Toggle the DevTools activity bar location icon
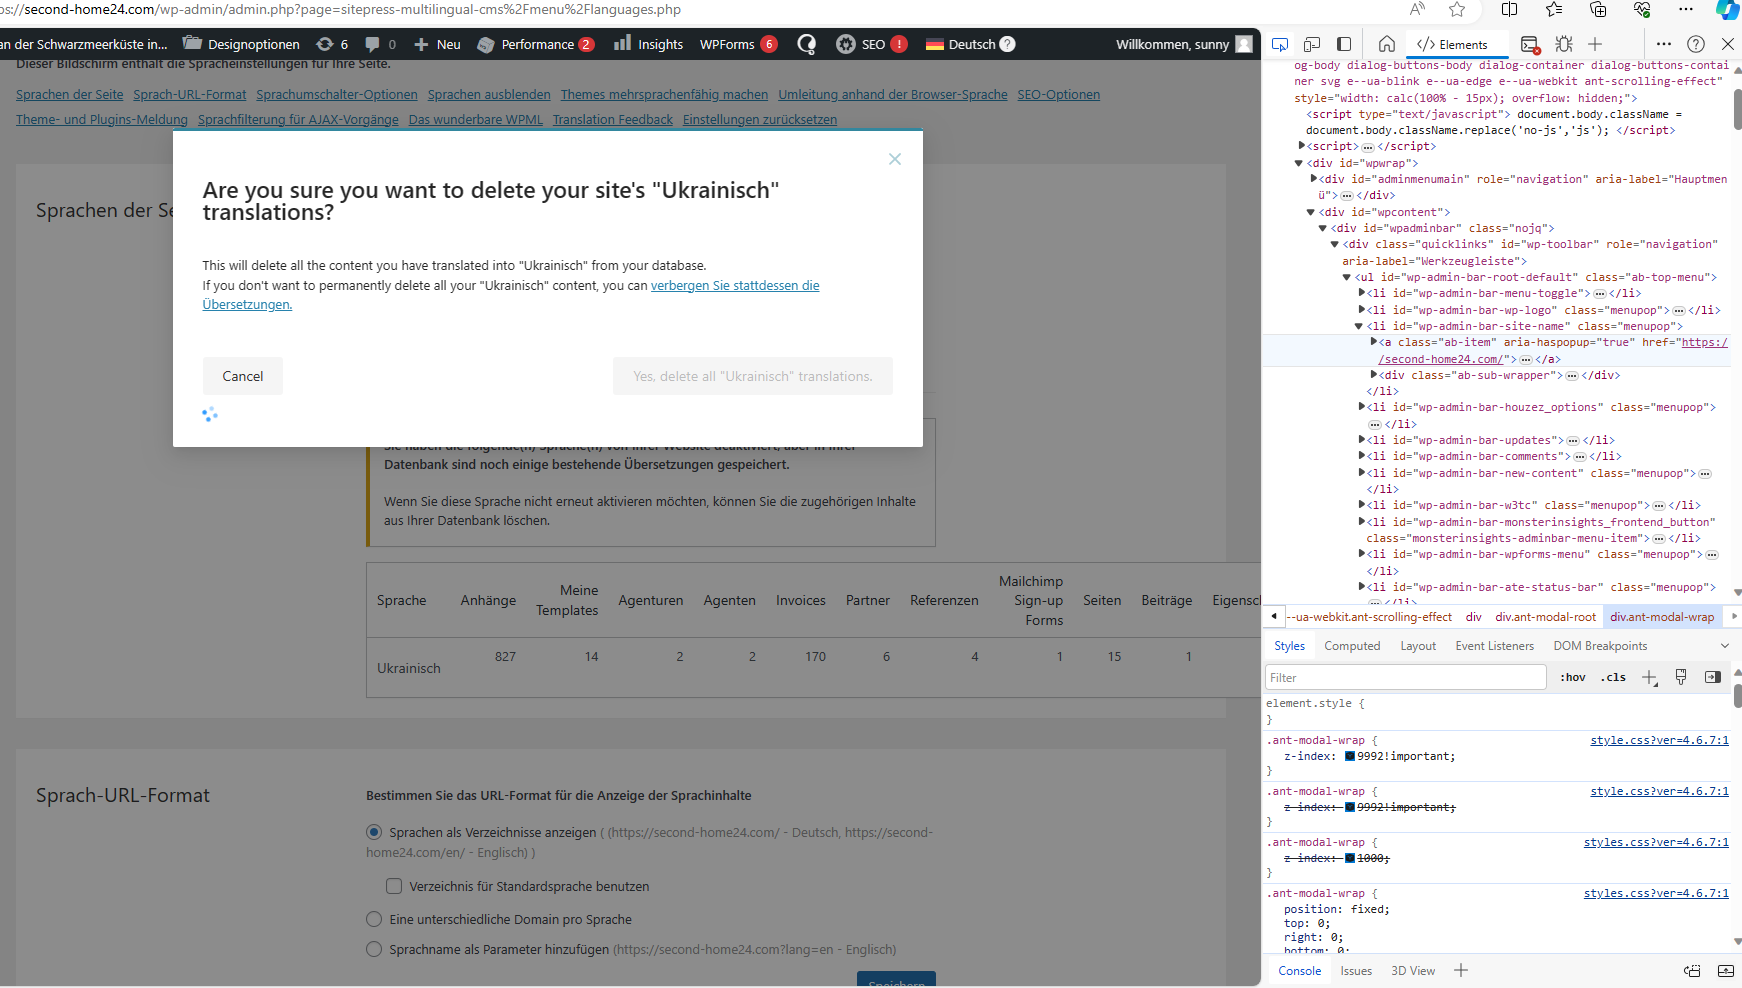This screenshot has width=1742, height=988. 1344,44
